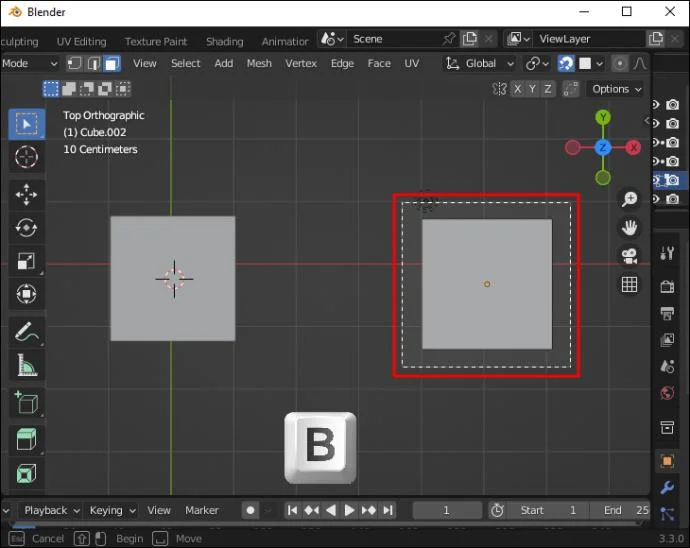Open the Tool properties tab icon
The image size is (690, 548).
click(667, 253)
